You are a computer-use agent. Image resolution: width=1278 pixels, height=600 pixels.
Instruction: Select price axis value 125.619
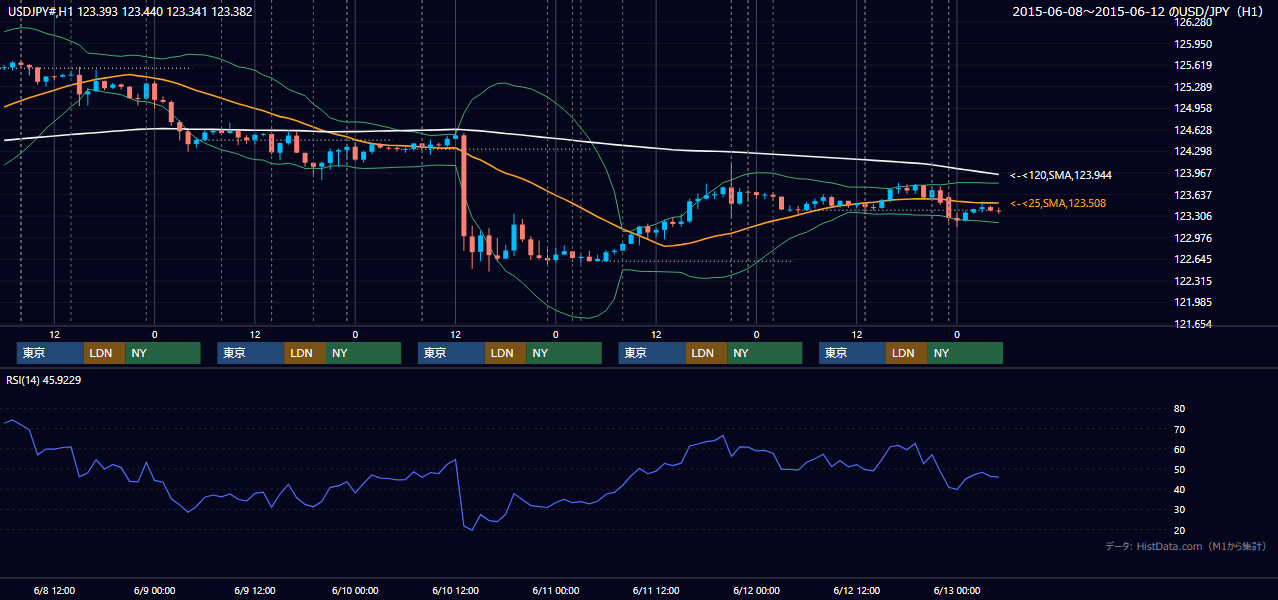[x=1193, y=65]
